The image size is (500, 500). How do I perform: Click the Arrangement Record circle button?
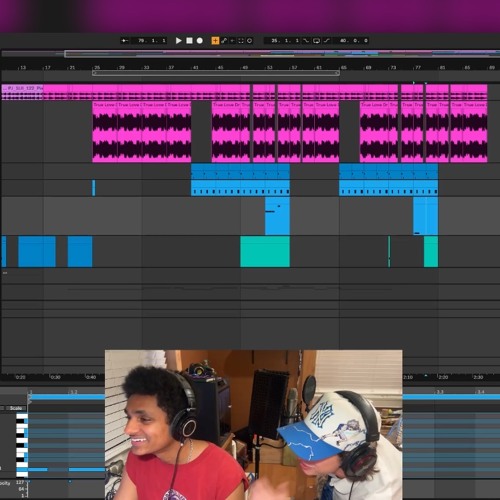pyautogui.click(x=200, y=41)
